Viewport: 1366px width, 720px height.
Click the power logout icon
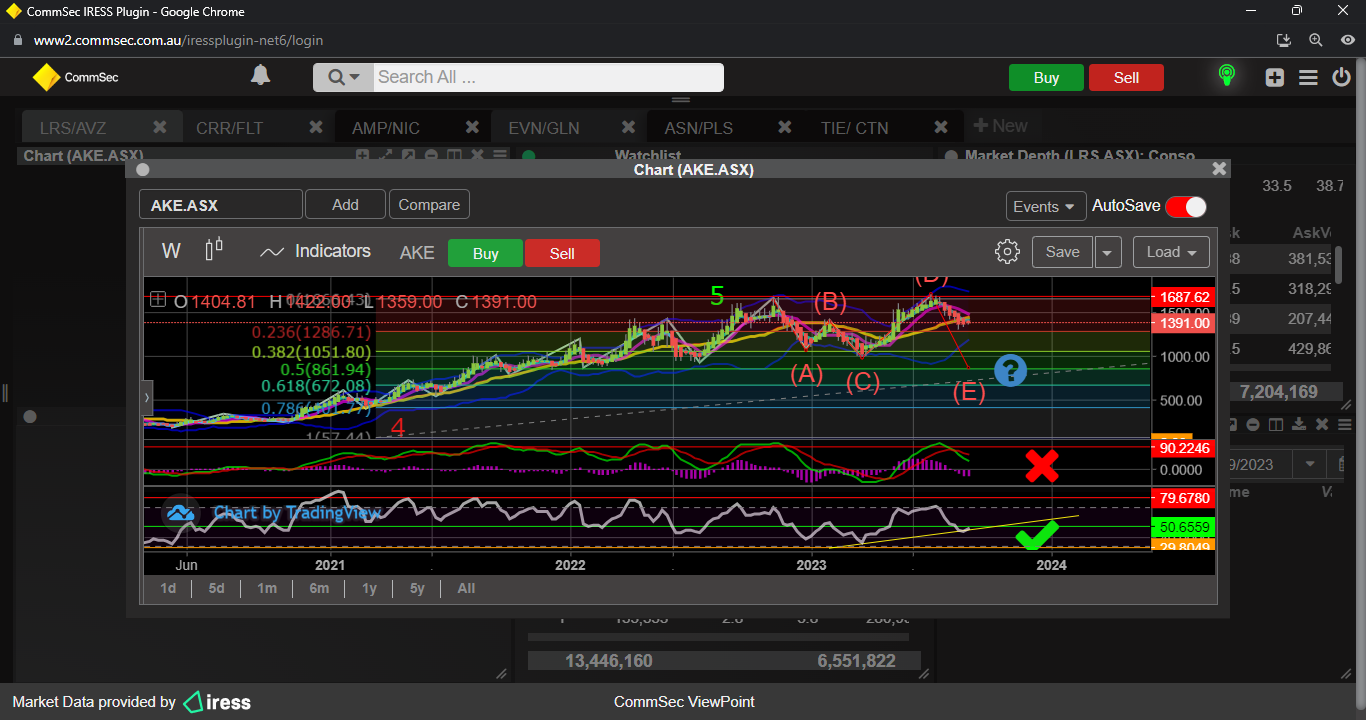[1341, 77]
